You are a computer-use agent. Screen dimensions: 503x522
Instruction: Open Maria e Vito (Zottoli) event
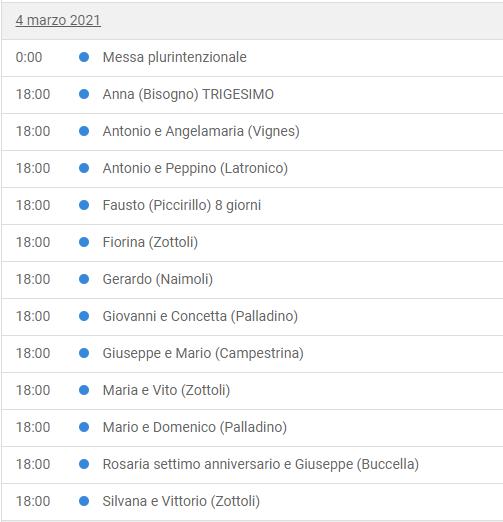pyautogui.click(x=166, y=390)
